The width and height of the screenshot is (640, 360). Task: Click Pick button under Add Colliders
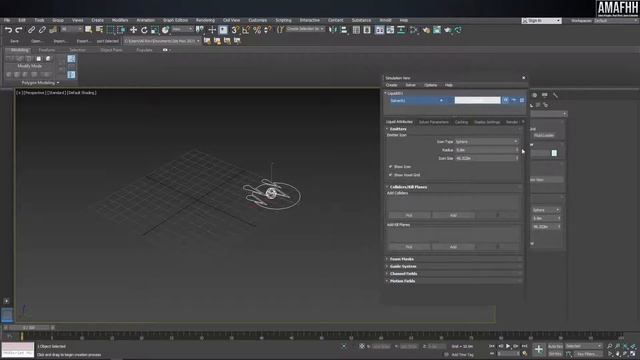tap(409, 215)
